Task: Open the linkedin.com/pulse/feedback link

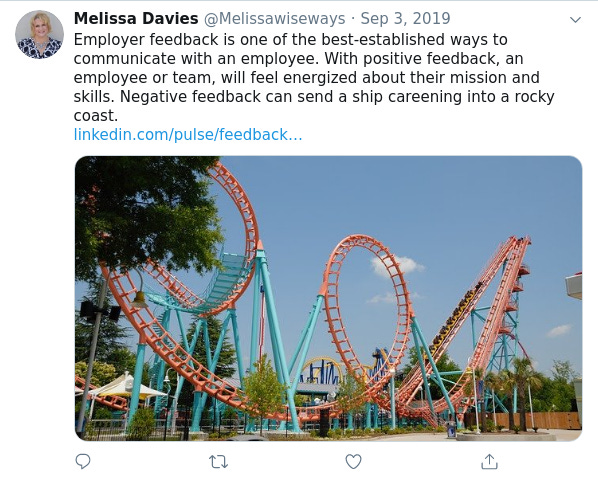Action: pyautogui.click(x=188, y=135)
